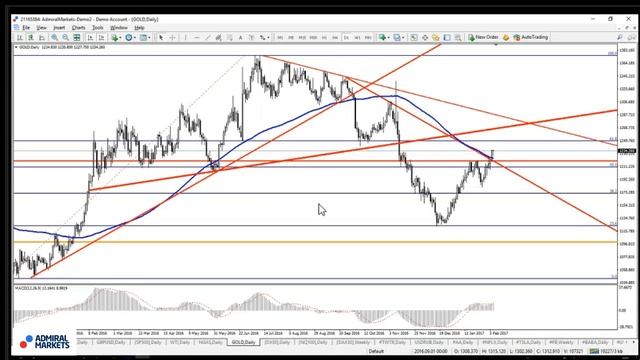The width and height of the screenshot is (640, 360).
Task: Open the Strategy Tester icon
Action: point(458,38)
